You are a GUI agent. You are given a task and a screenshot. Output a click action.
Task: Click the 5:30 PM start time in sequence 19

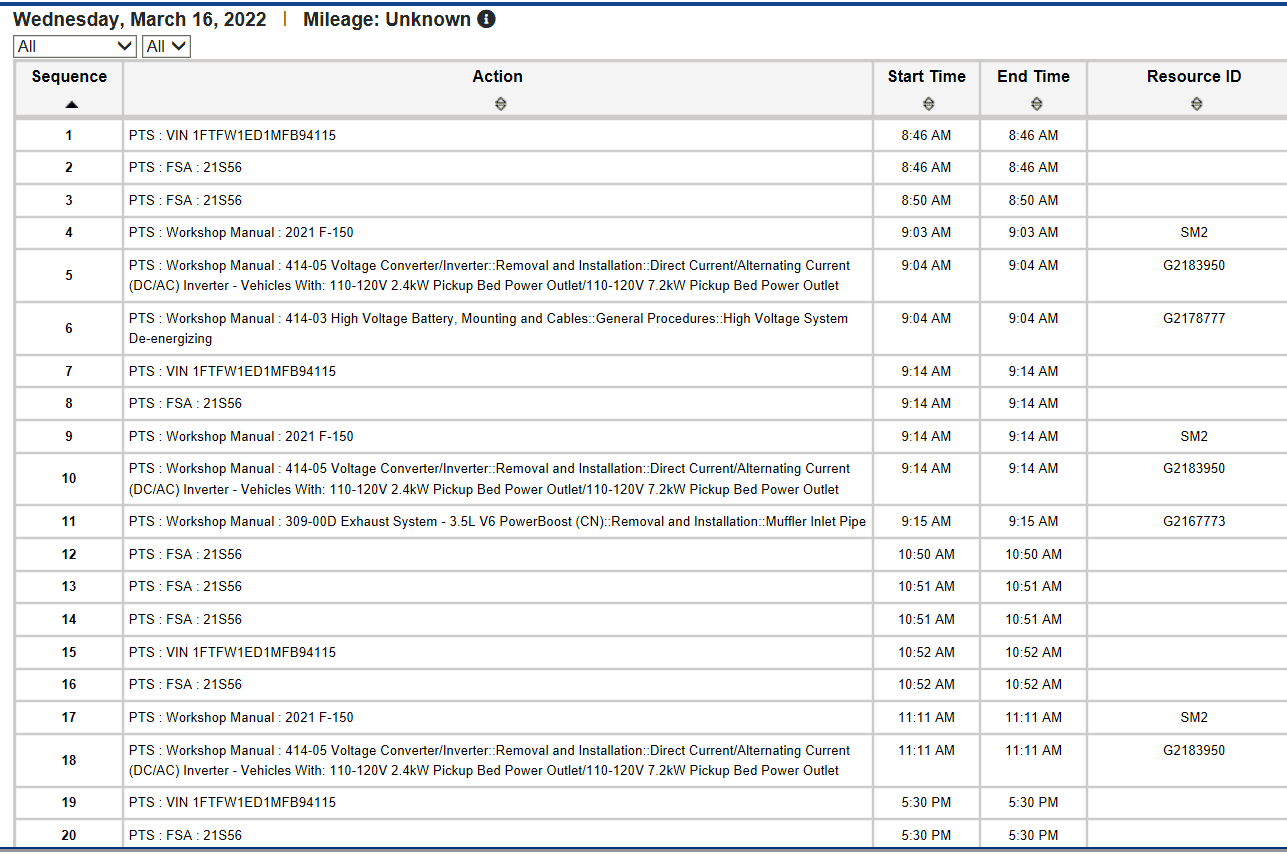[x=926, y=802]
